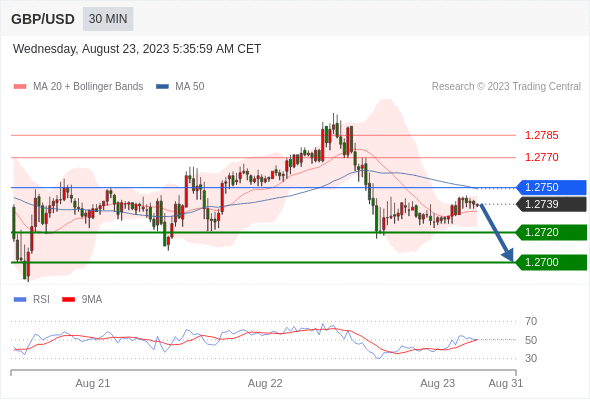Select the 1.2739 current price tag
This screenshot has width=590, height=400.
[551, 204]
